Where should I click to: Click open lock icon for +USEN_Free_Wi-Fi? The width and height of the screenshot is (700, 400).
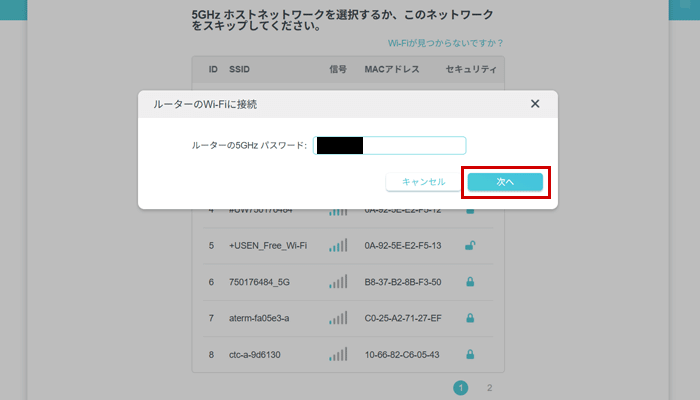[x=470, y=246]
